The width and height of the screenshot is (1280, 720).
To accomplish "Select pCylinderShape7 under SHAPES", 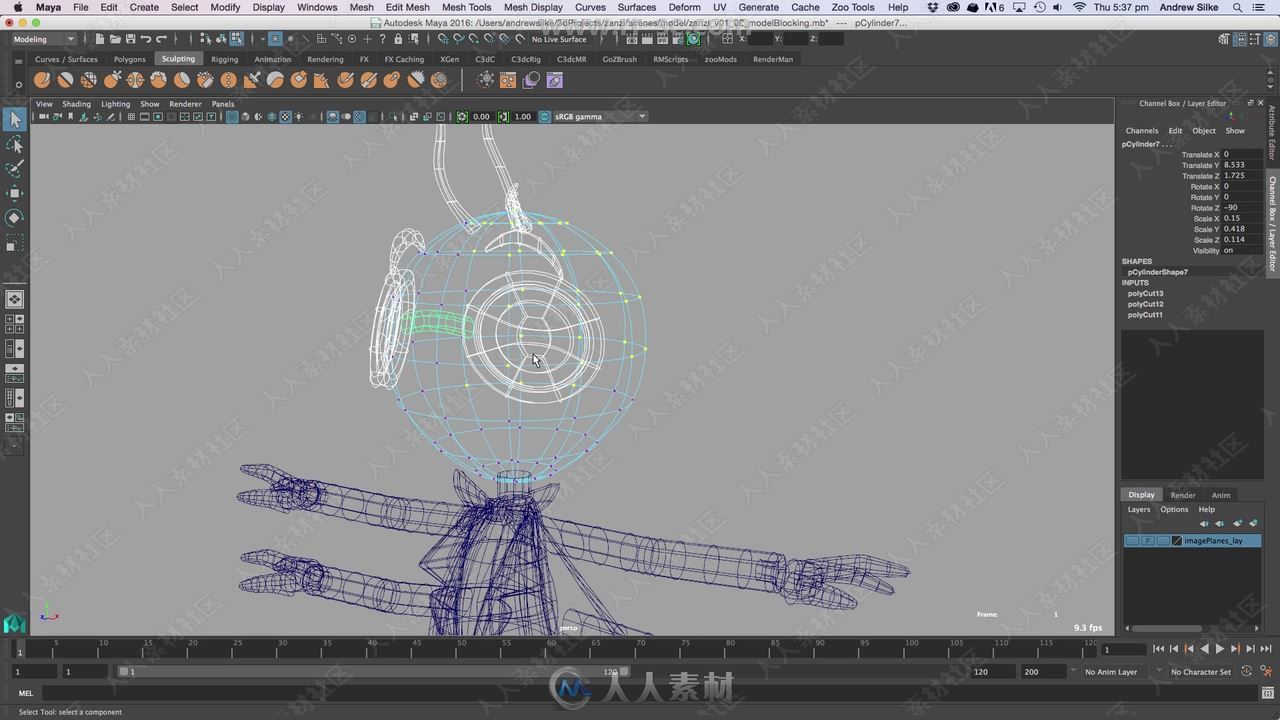I will point(1157,272).
